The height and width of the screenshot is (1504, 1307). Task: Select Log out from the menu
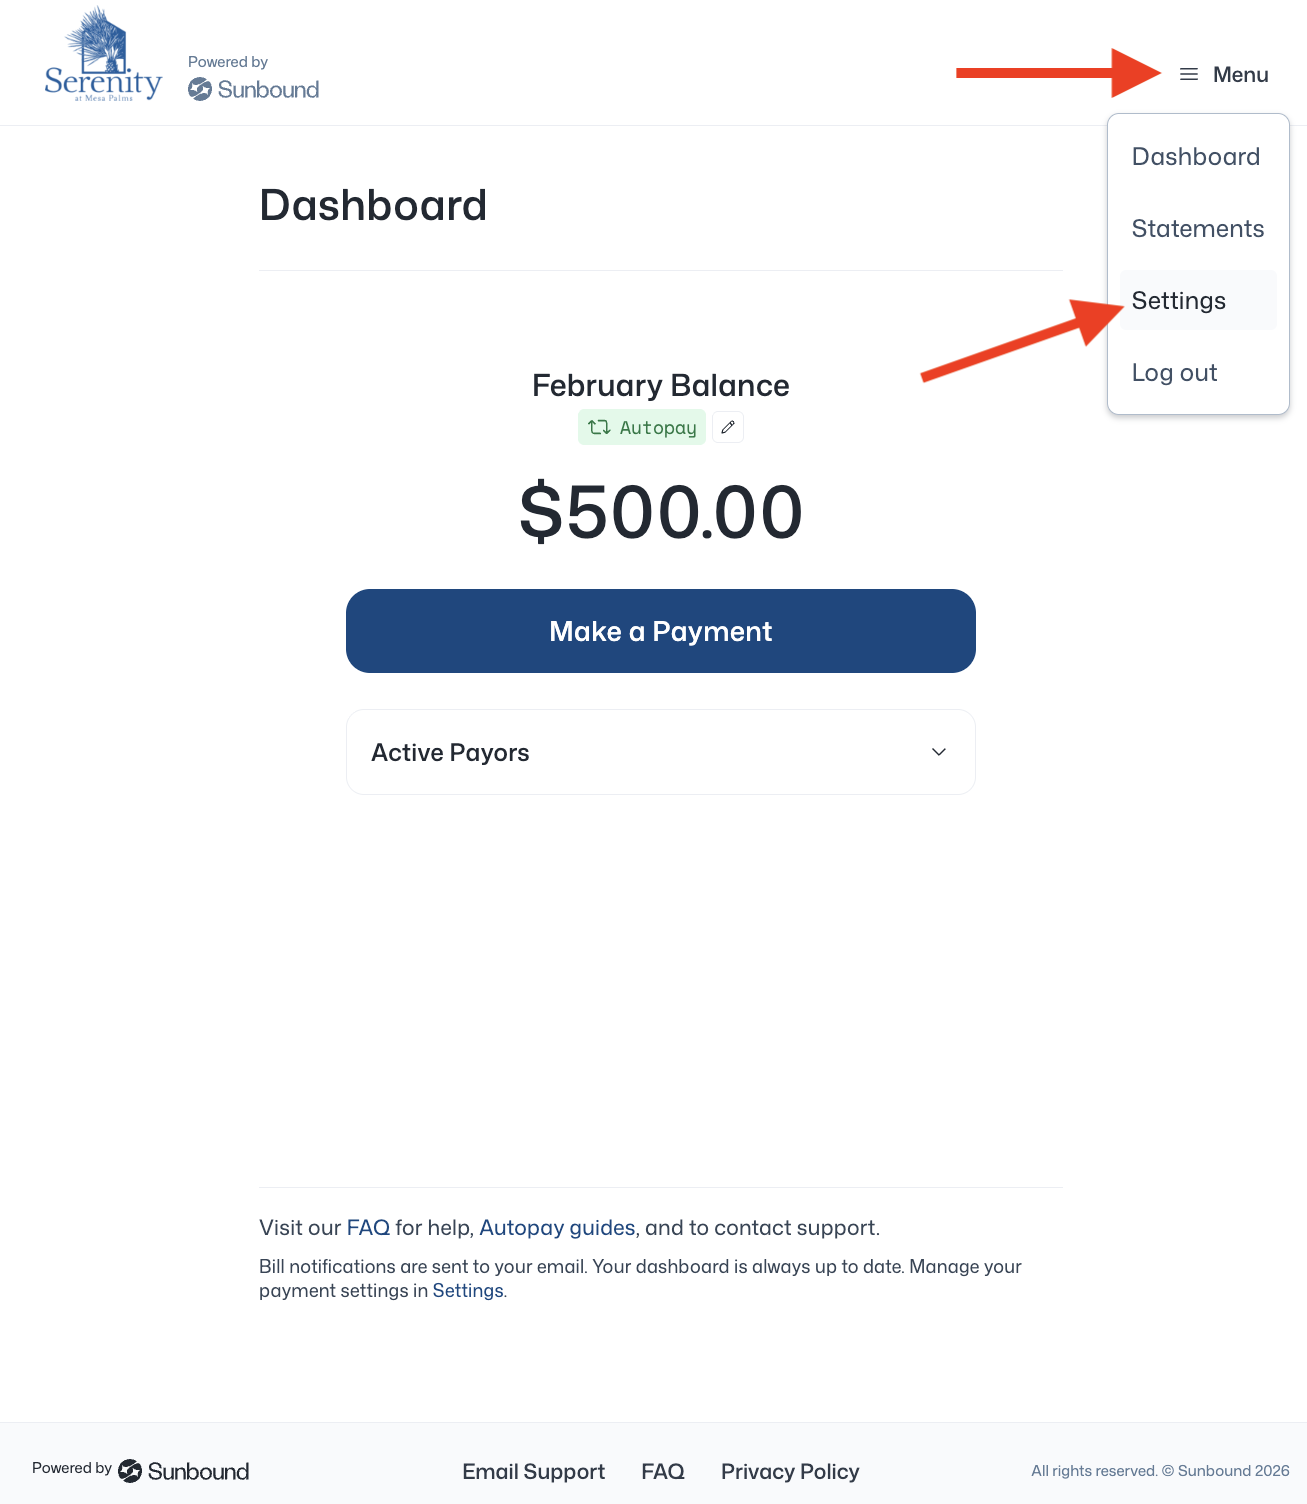(x=1174, y=373)
